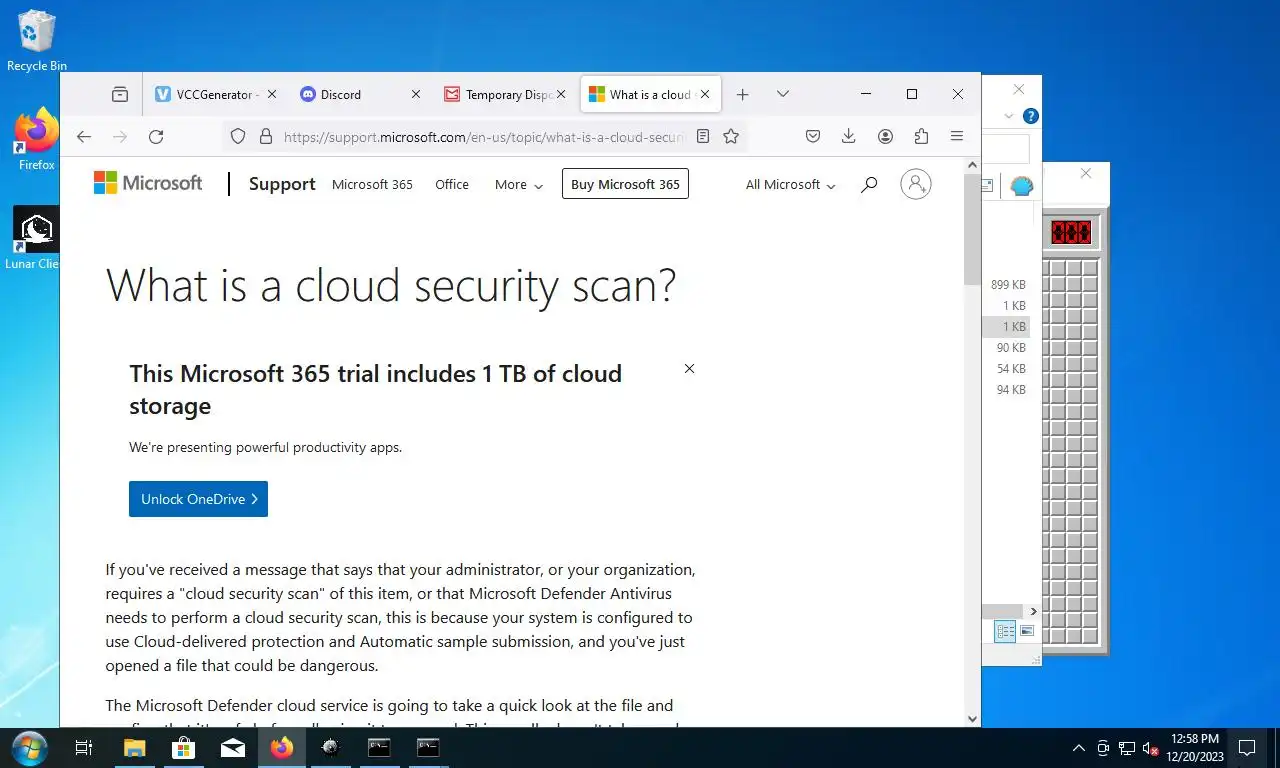This screenshot has width=1280, height=768.
Task: Open a new tab with plus button
Action: coord(742,94)
